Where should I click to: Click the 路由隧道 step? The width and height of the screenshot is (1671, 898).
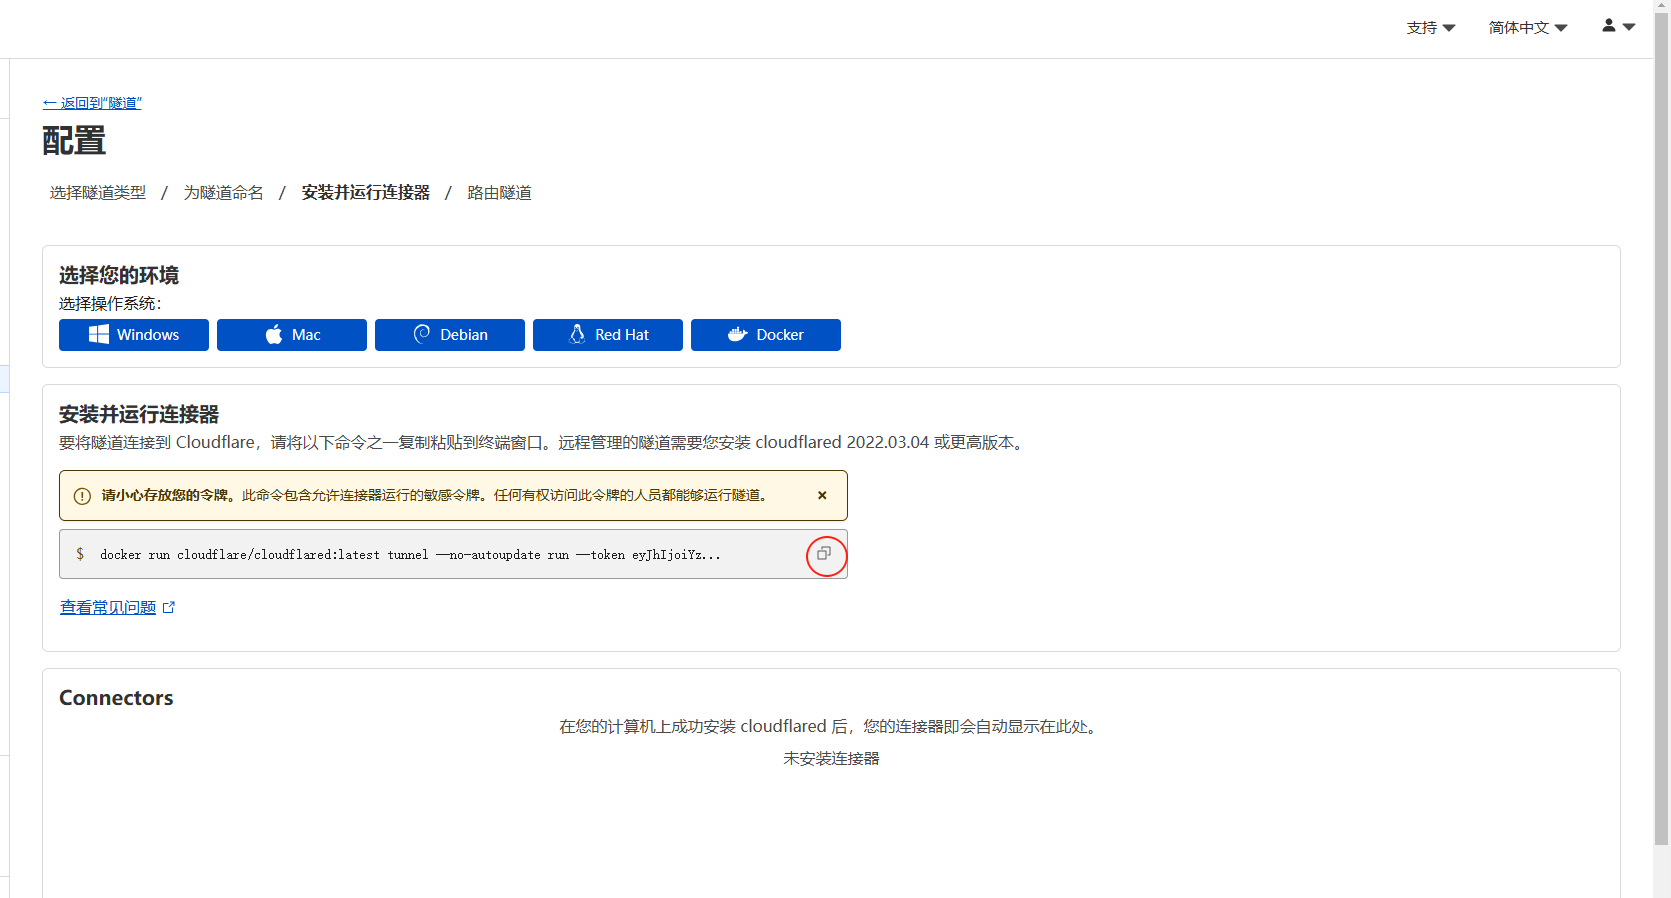pyautogui.click(x=500, y=193)
